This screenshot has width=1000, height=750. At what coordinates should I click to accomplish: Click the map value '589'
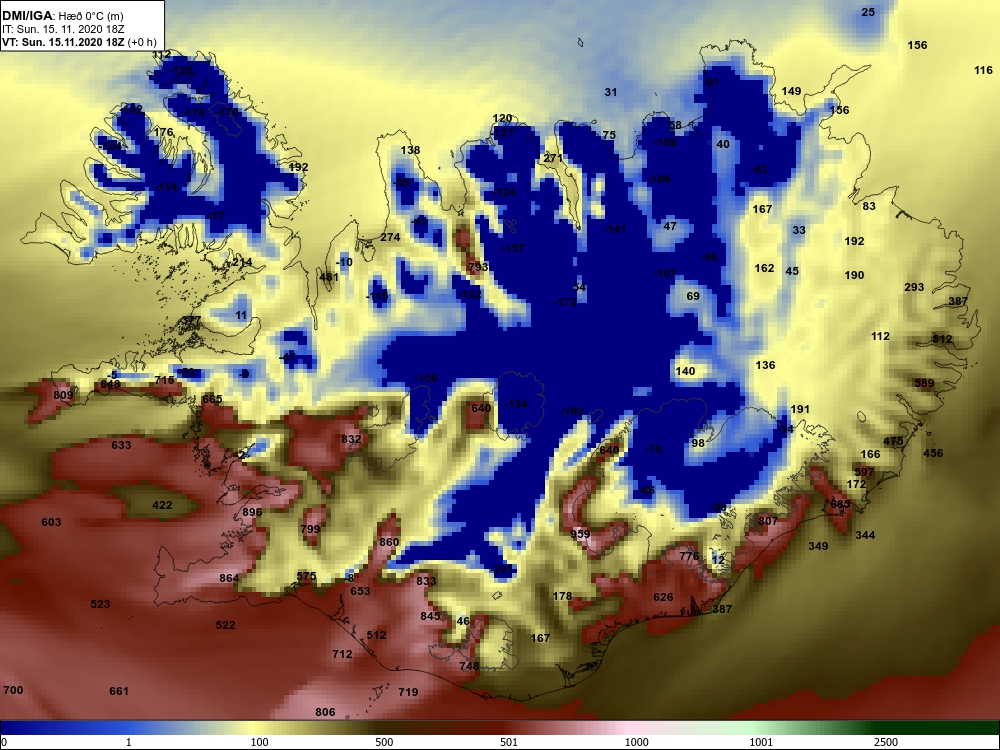pos(924,383)
